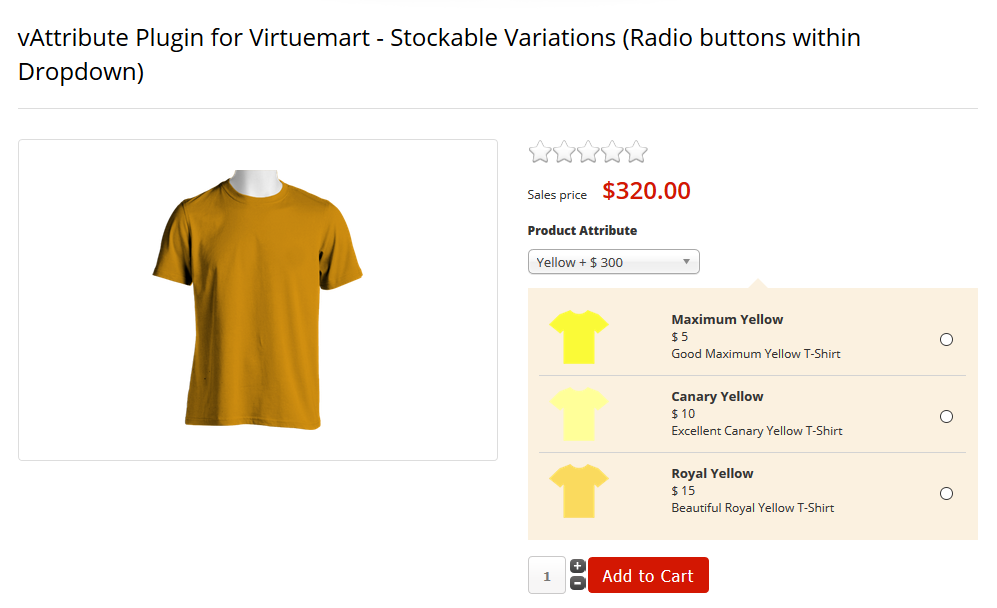Click the Maximum Yellow option title

(727, 320)
